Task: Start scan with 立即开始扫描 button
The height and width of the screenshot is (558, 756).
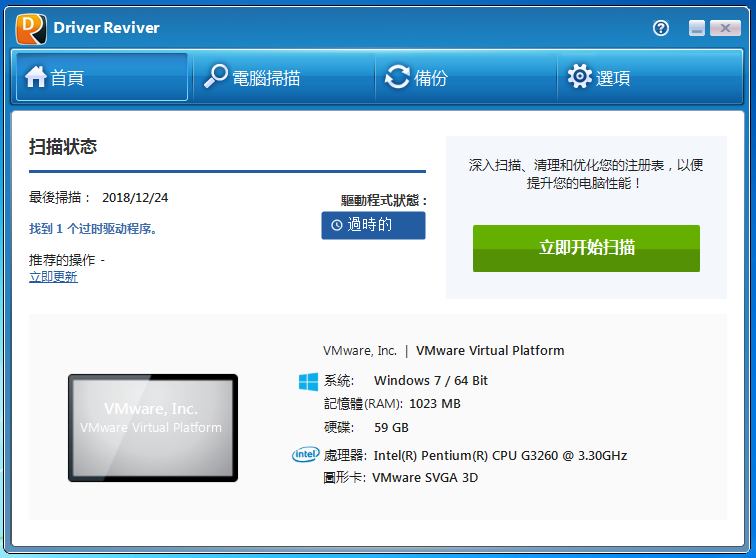Action: 586,248
